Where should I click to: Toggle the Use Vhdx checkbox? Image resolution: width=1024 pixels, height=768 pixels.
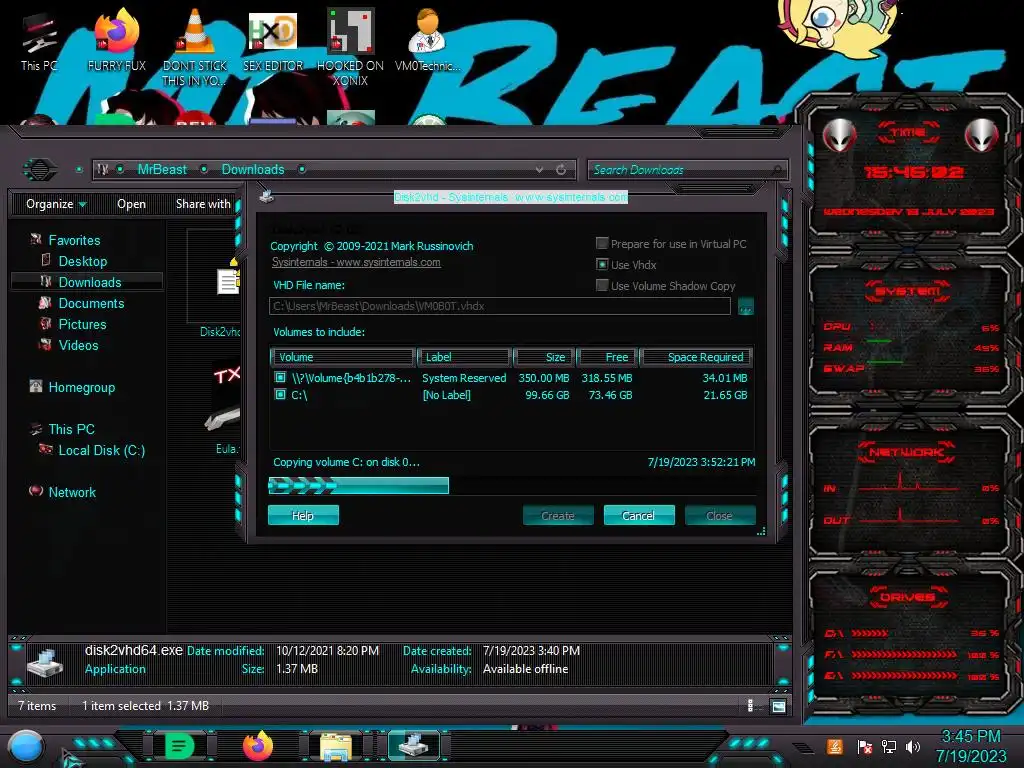[602, 264]
